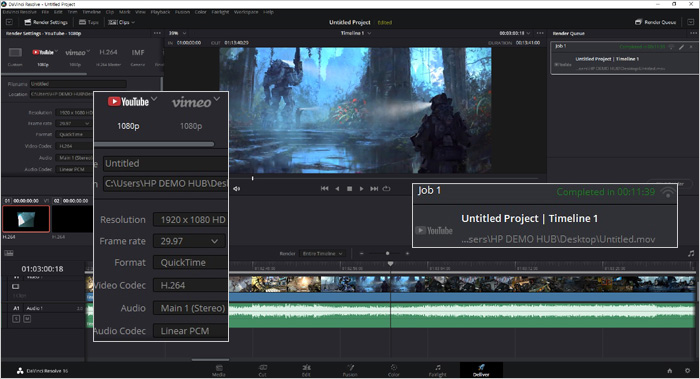Viewport: 700px width, 379px height.
Task: Open the project manager home icon
Action: point(670,371)
